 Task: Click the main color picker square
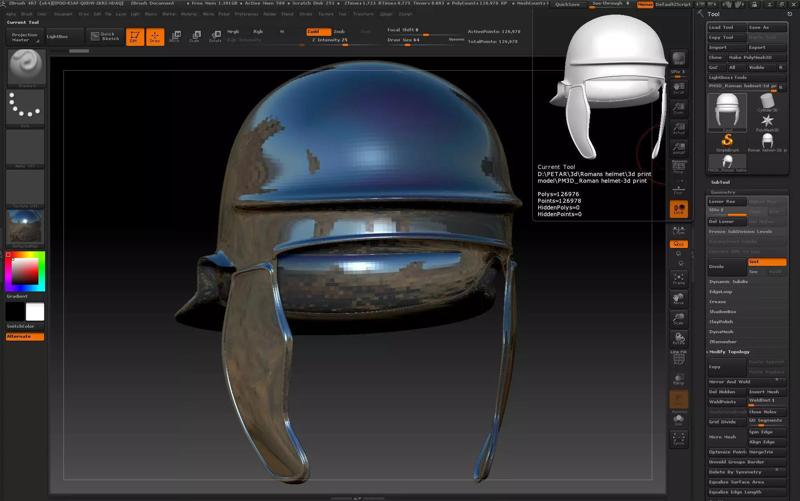[25, 271]
